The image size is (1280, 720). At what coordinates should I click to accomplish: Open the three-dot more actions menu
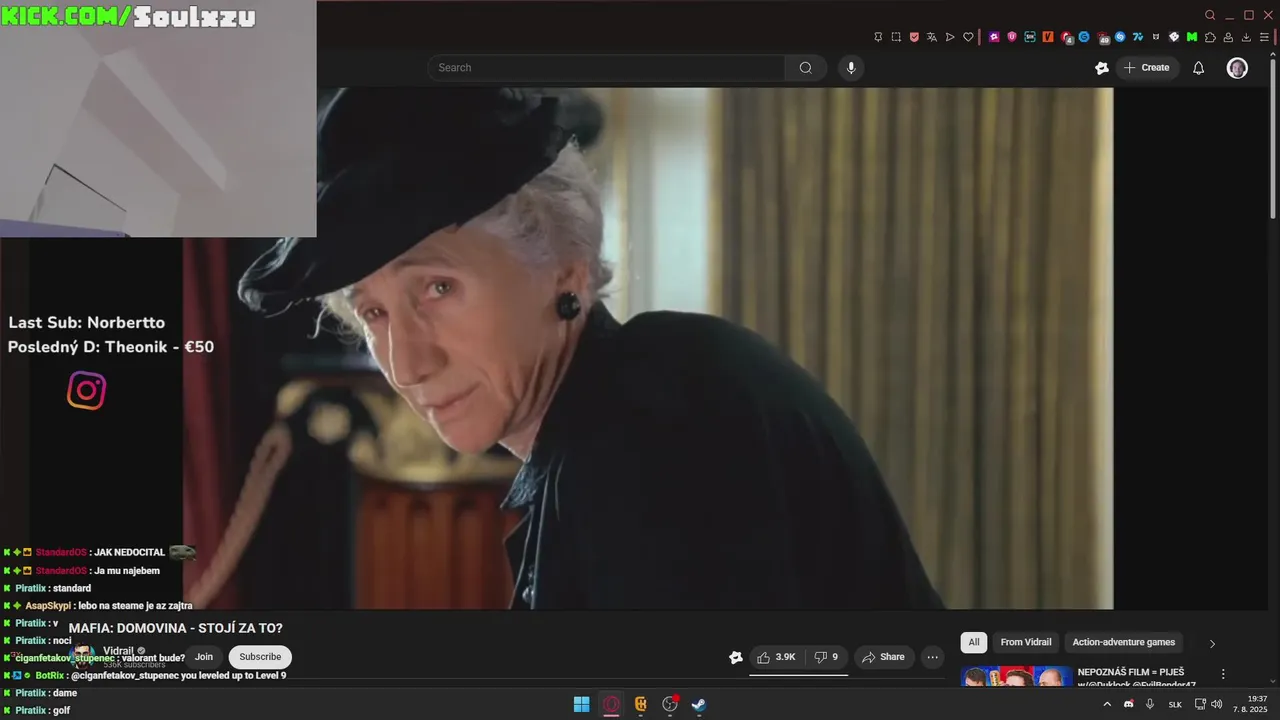point(932,657)
